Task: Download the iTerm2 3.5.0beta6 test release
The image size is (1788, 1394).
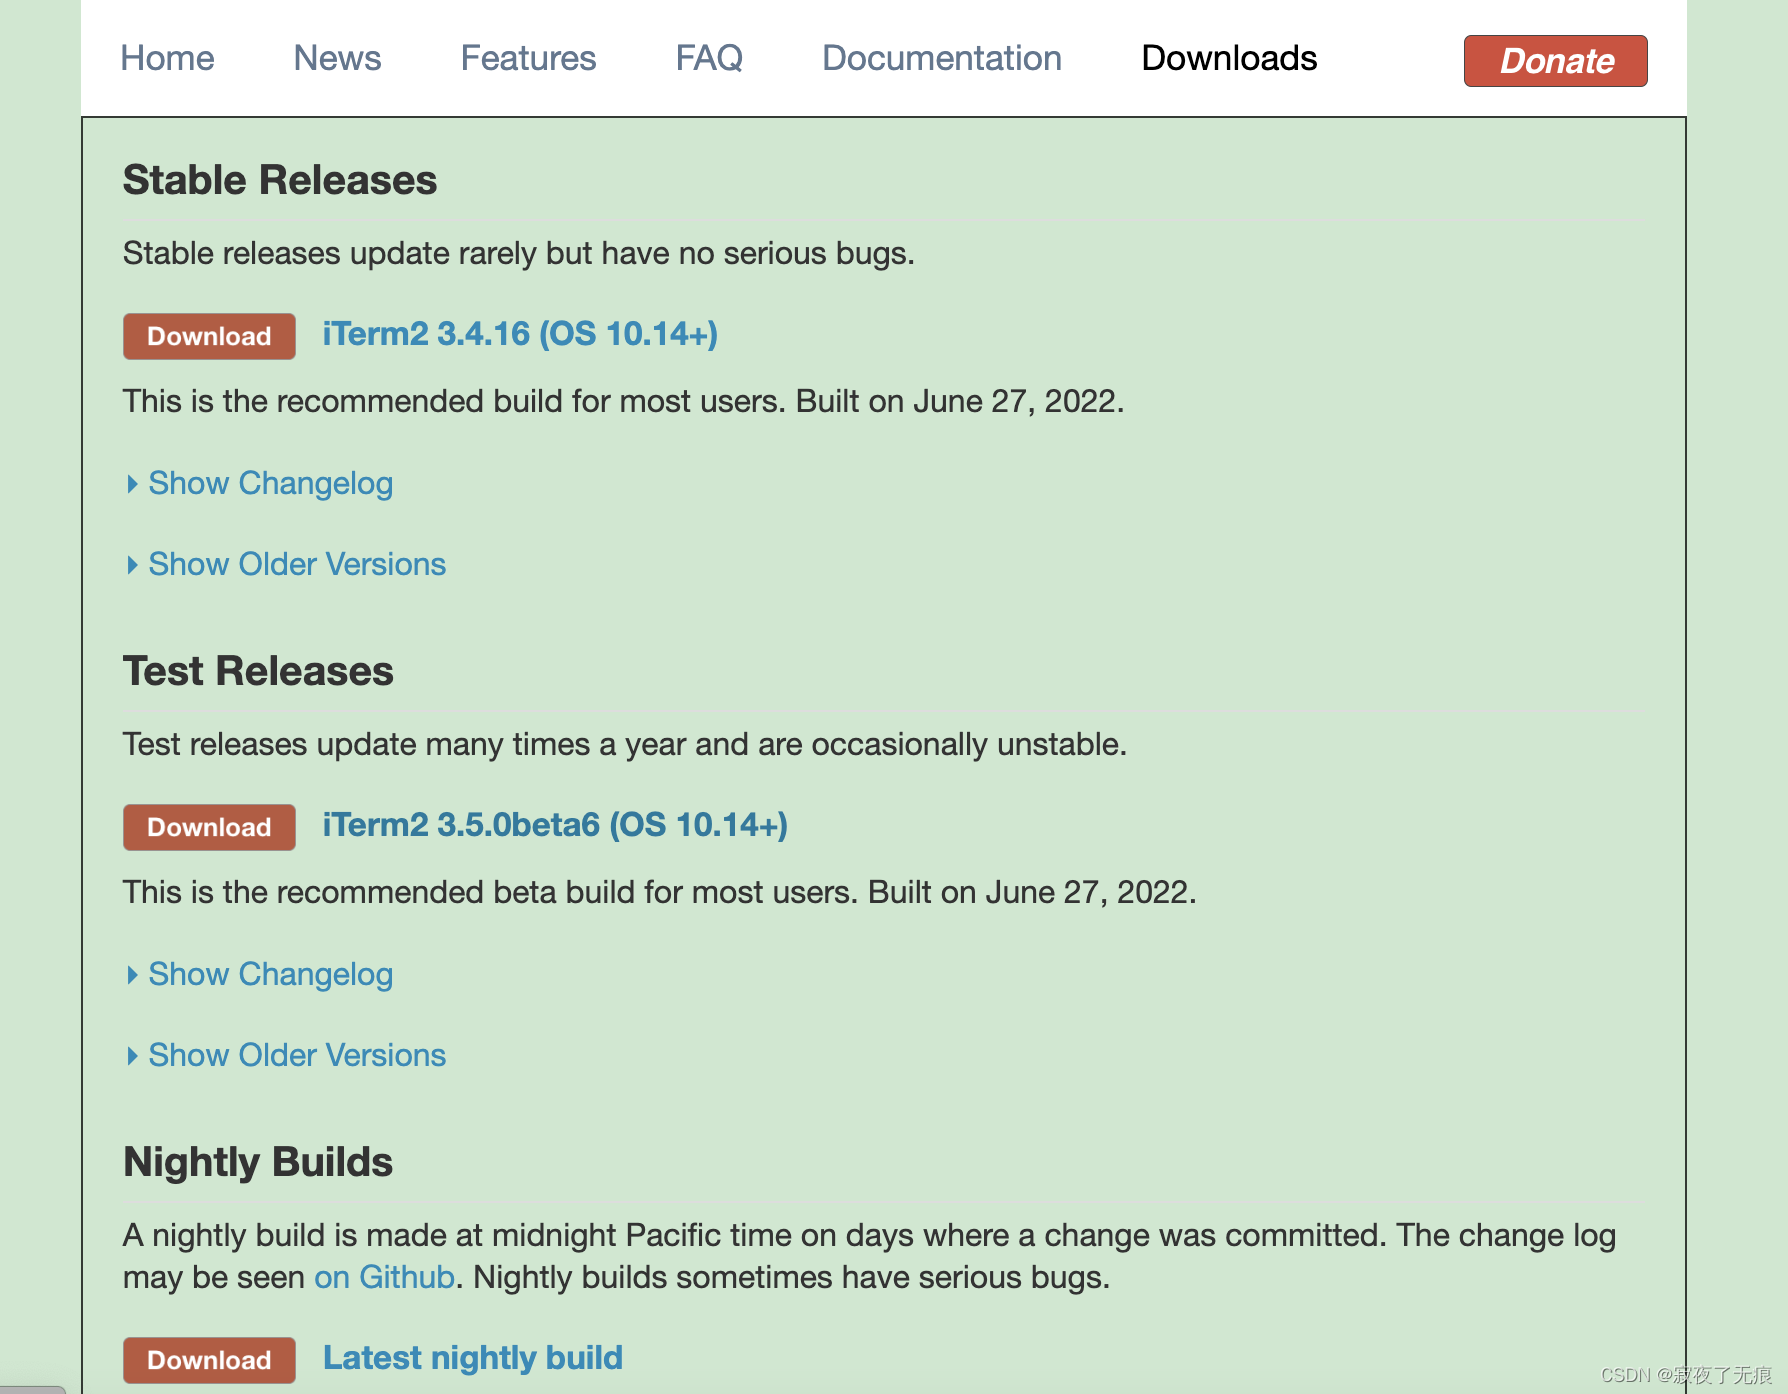Action: tap(209, 827)
